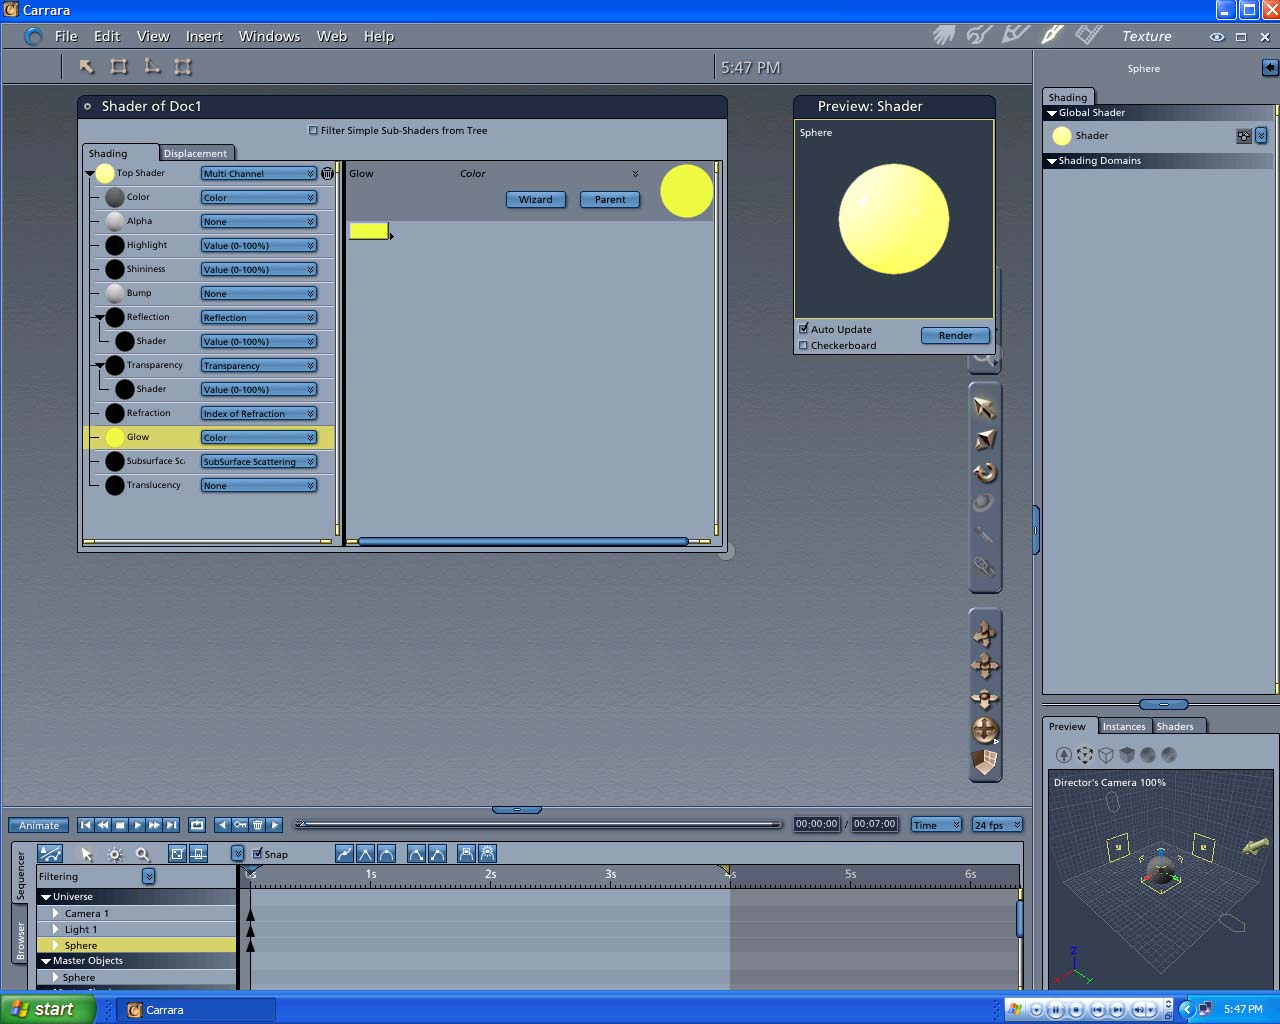Open the Time display mode dropdown
Image resolution: width=1280 pixels, height=1024 pixels.
936,825
